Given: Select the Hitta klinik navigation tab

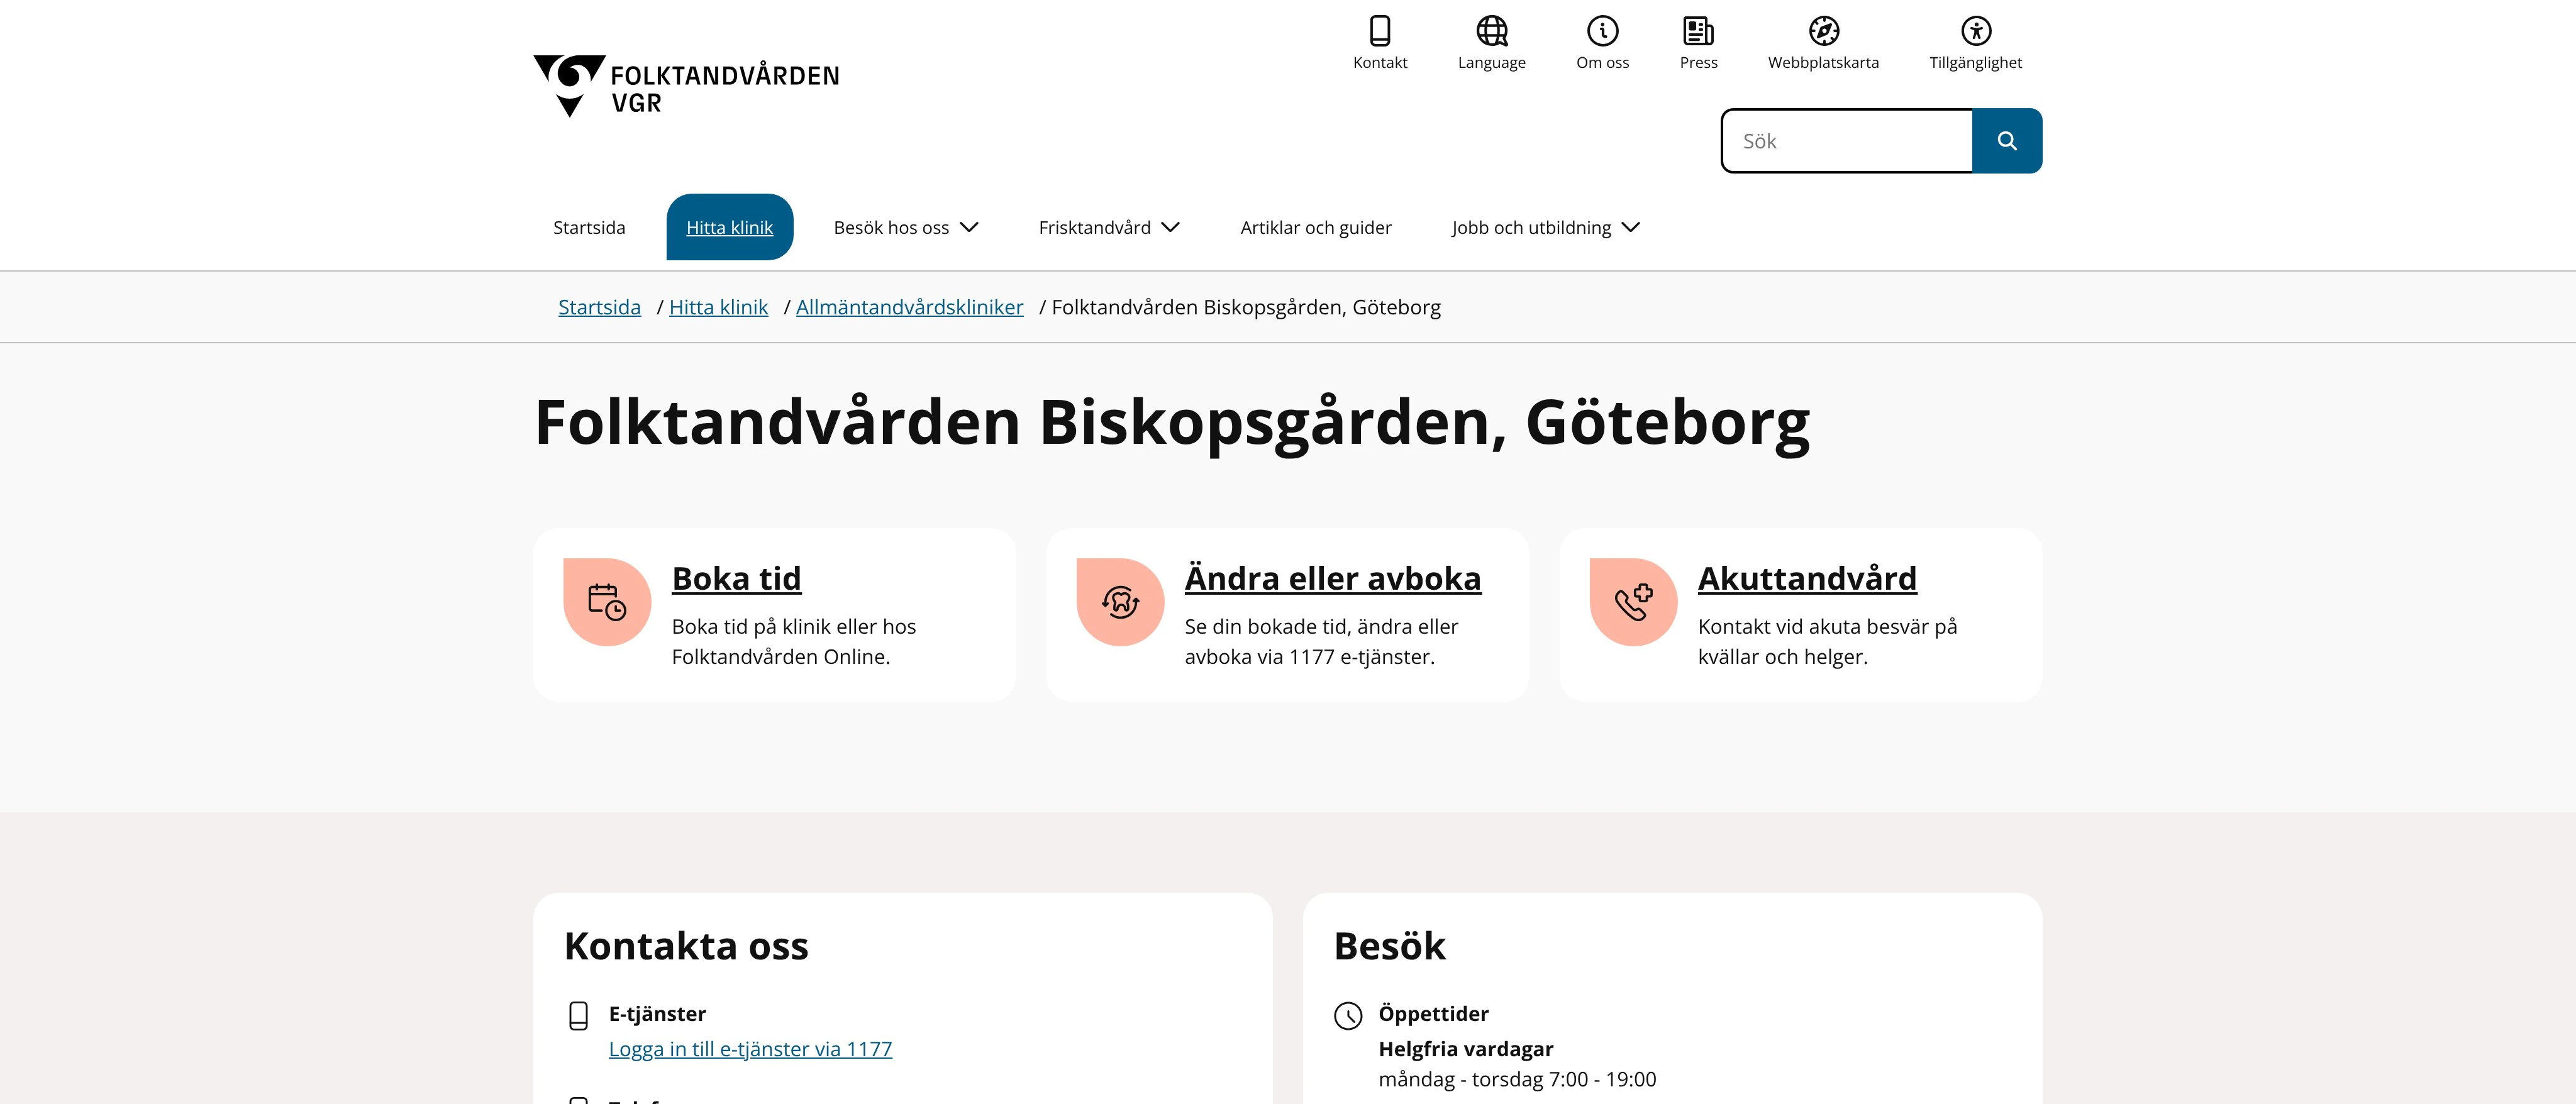Looking at the screenshot, I should (730, 227).
